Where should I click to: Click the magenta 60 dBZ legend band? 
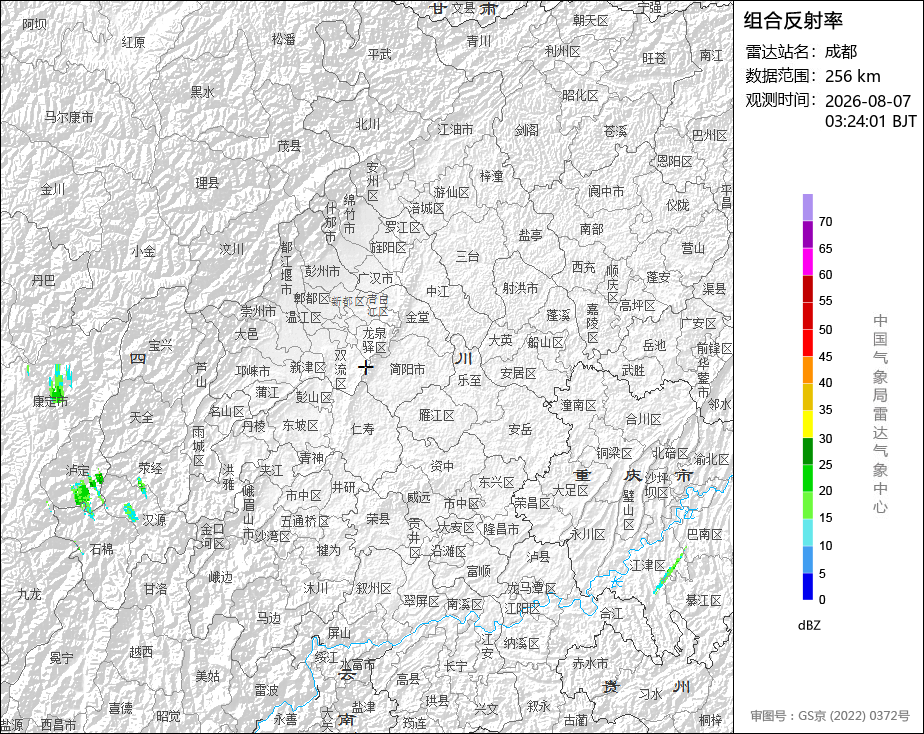pos(808,262)
